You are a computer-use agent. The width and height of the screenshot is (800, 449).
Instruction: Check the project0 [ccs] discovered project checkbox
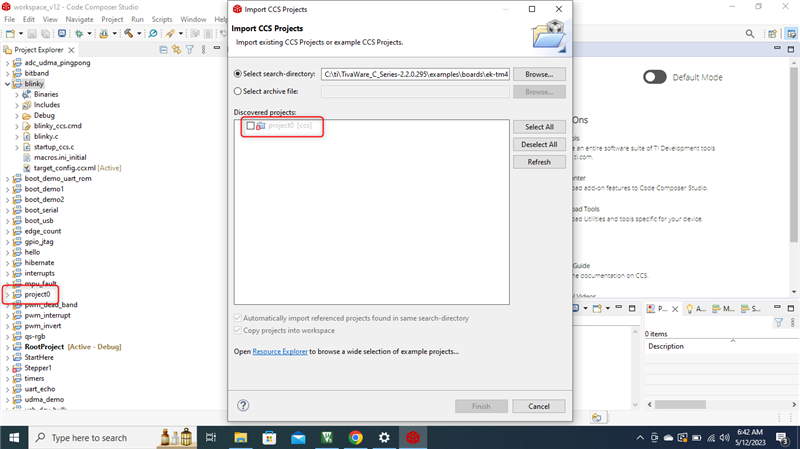pyautogui.click(x=250, y=126)
